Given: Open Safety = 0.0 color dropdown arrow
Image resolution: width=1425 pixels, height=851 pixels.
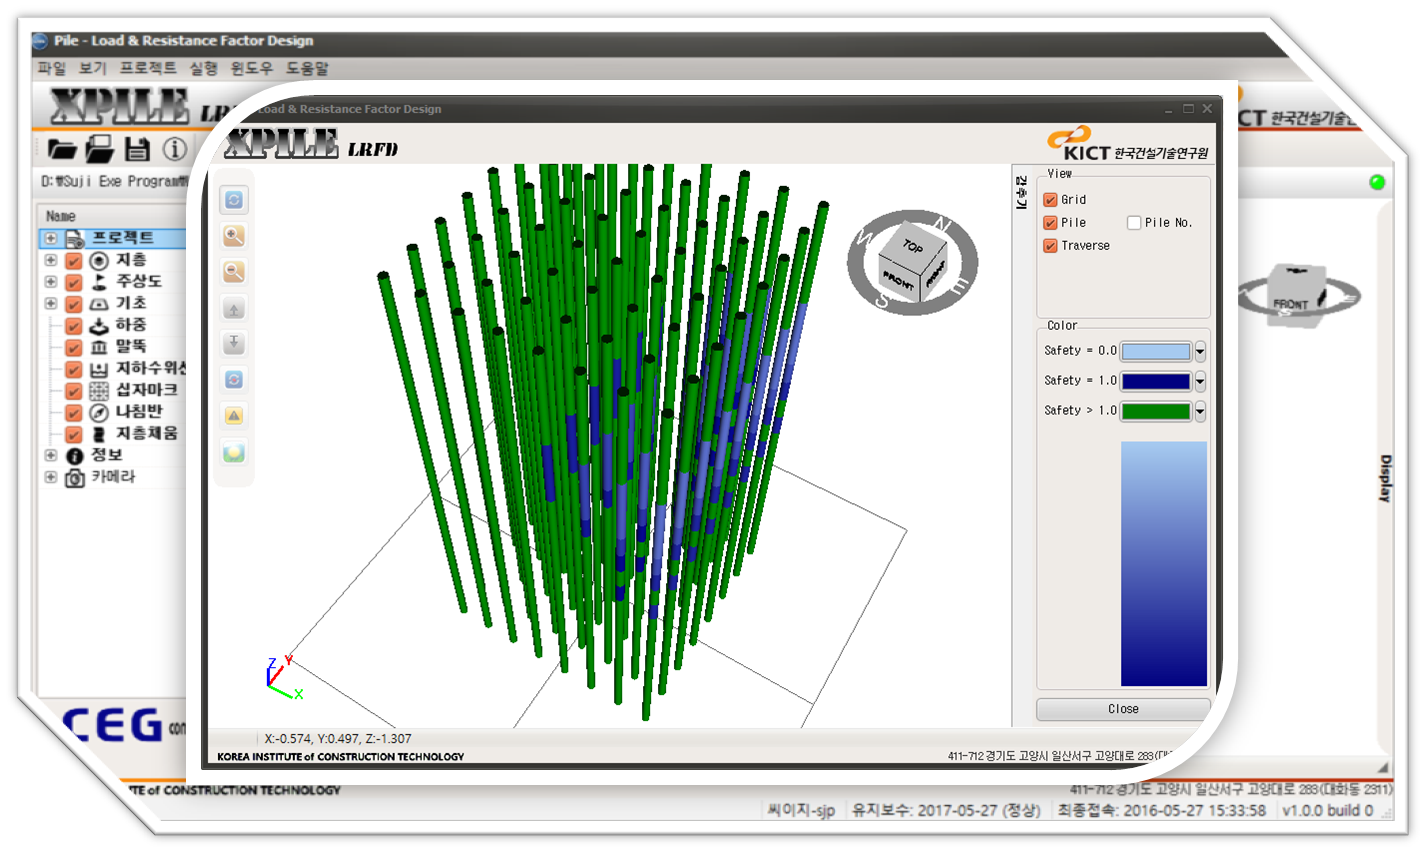Looking at the screenshot, I should [1200, 352].
